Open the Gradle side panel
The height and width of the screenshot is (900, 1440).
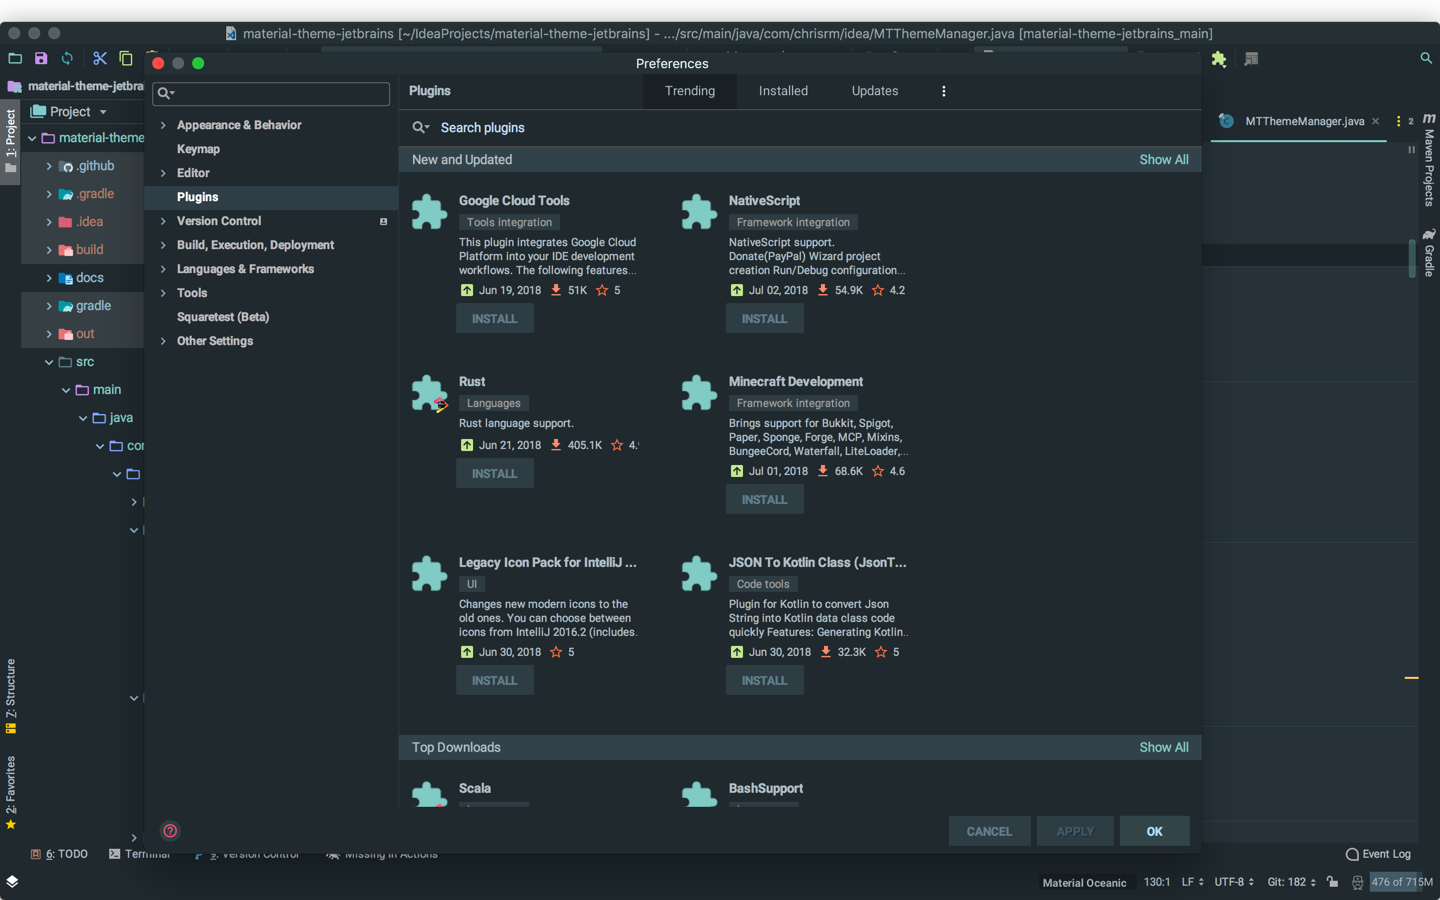[x=1429, y=252]
